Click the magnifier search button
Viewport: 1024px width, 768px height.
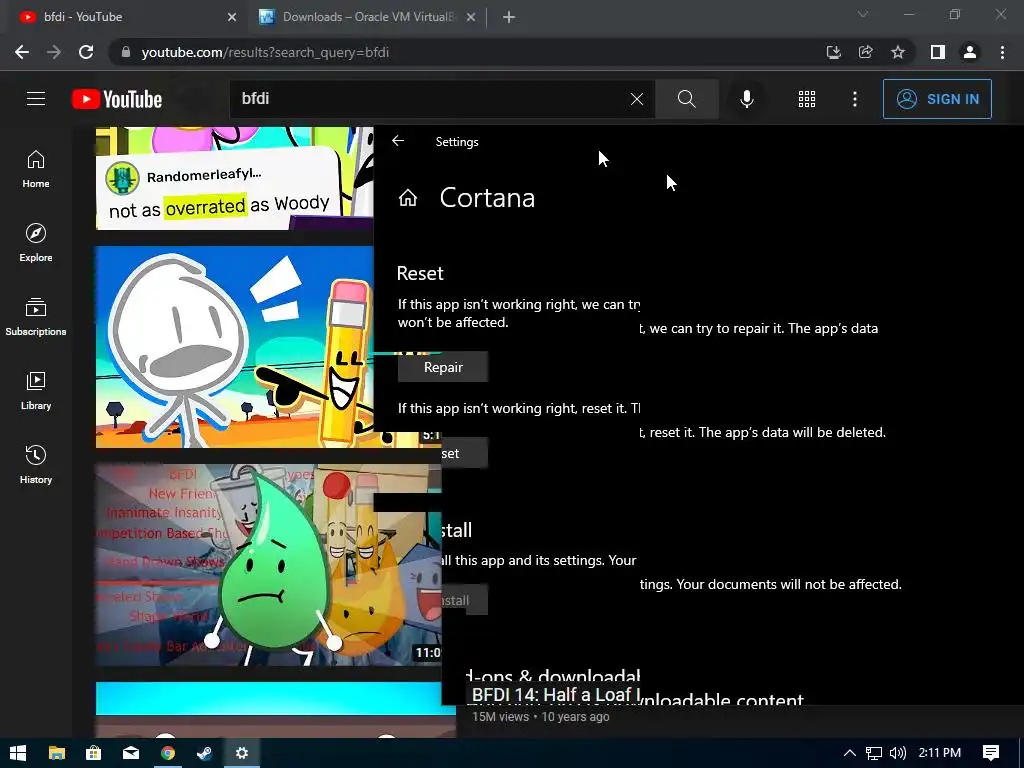pyautogui.click(x=686, y=99)
